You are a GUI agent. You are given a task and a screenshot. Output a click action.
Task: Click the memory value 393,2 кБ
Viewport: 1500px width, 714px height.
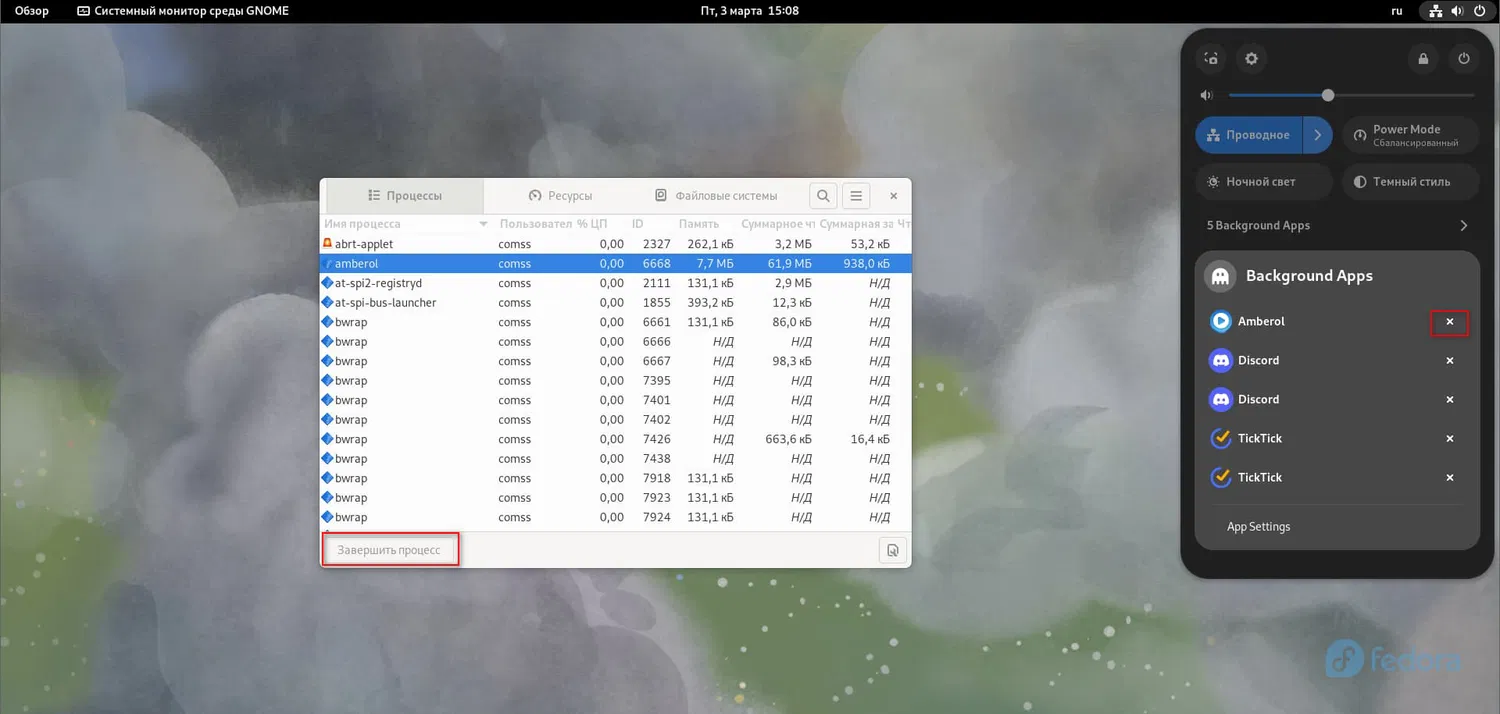[711, 303]
